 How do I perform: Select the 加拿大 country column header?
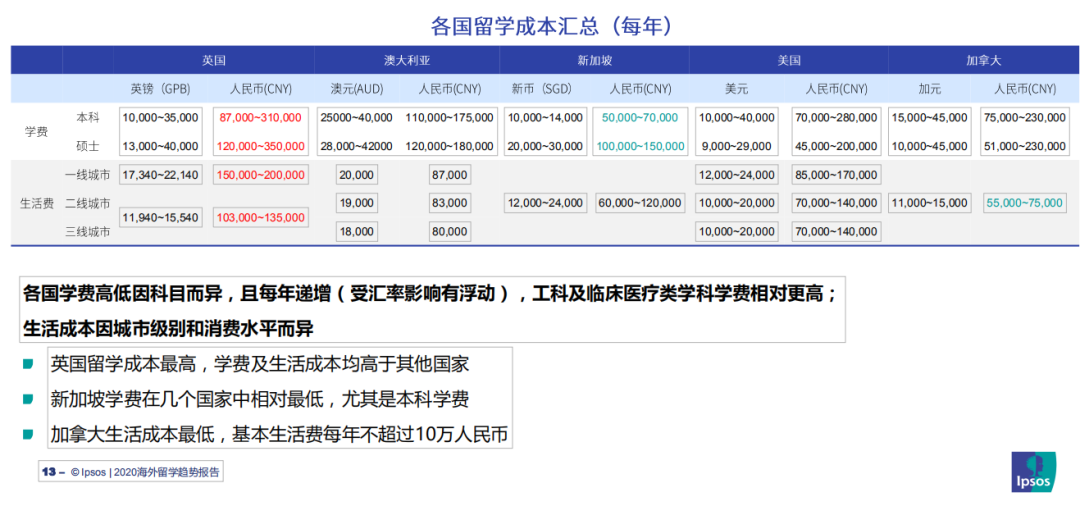(983, 60)
